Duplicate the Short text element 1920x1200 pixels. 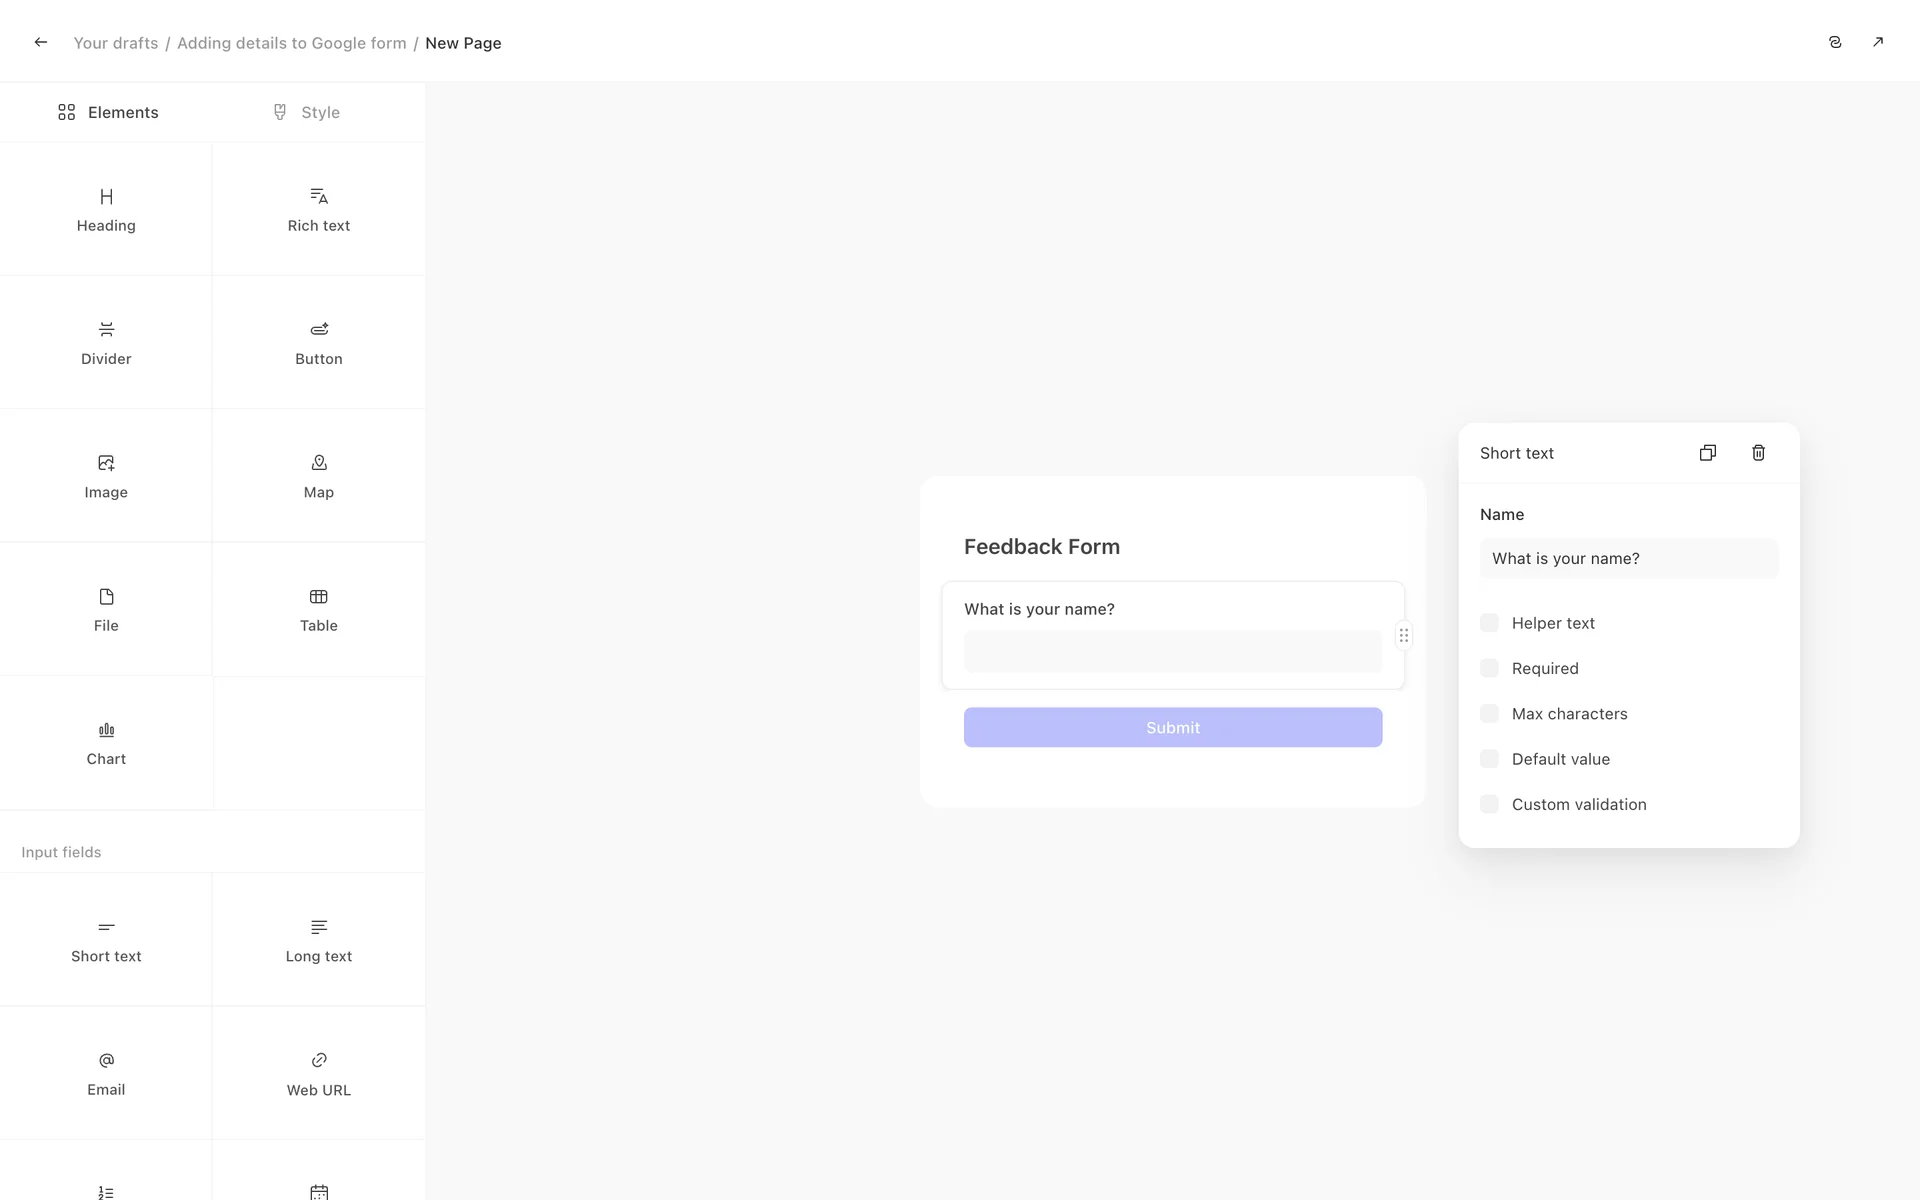point(1707,453)
